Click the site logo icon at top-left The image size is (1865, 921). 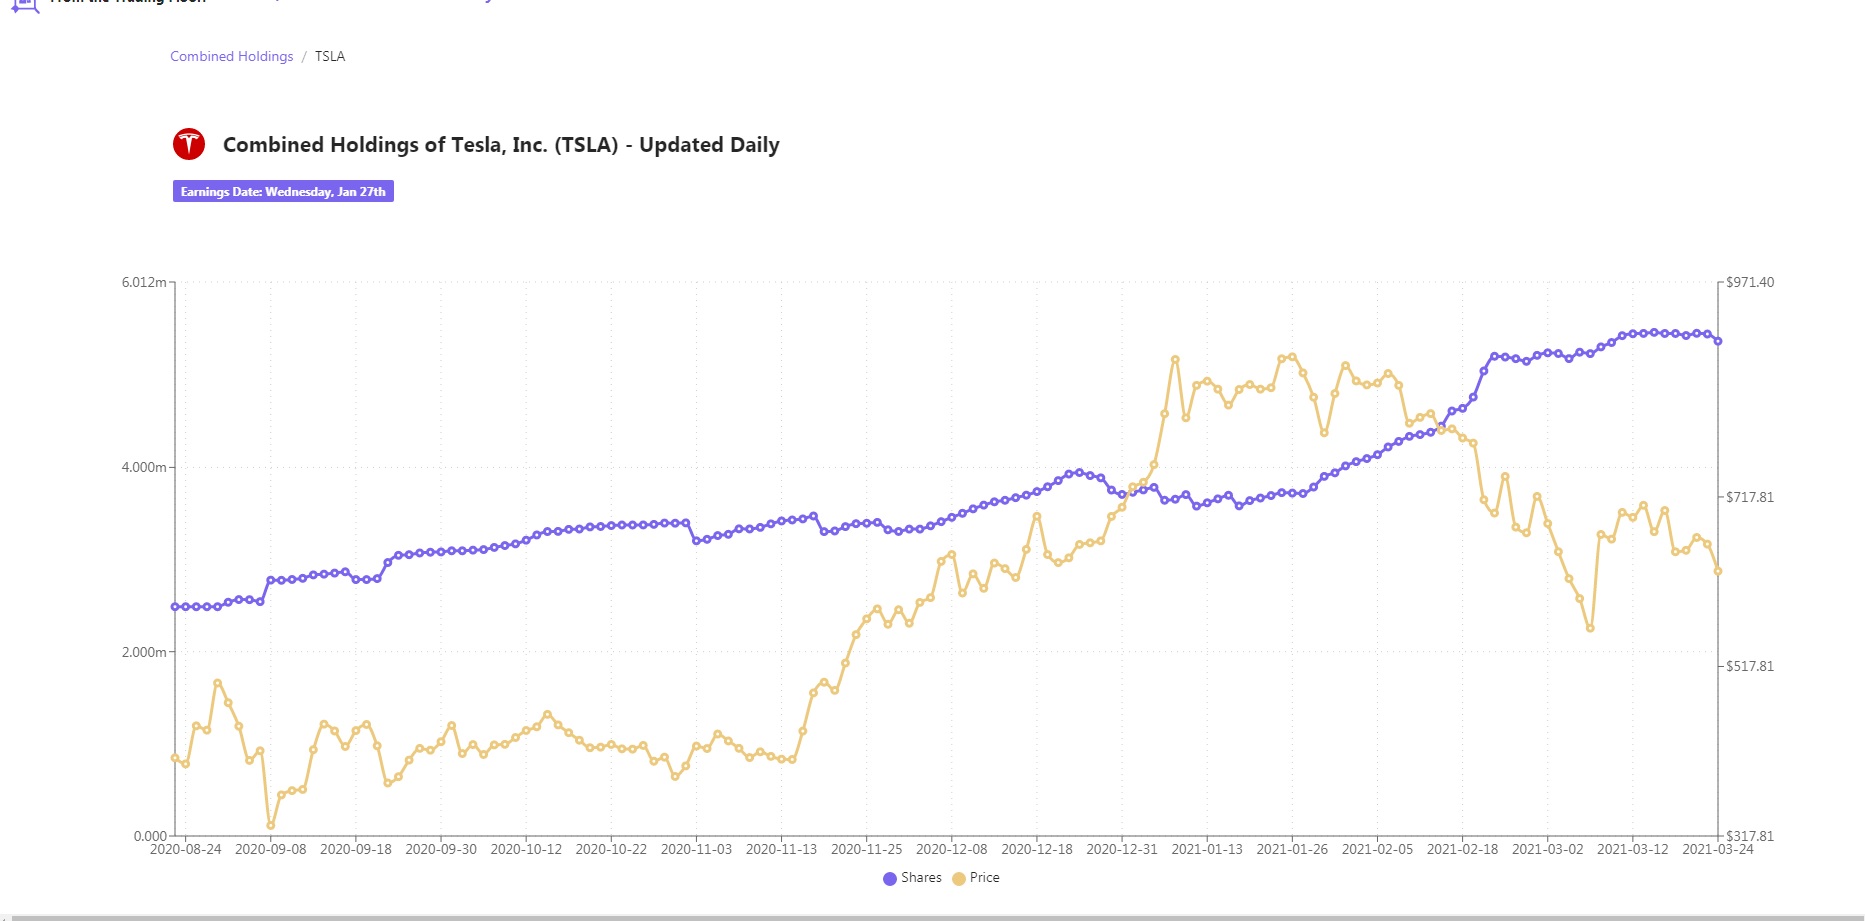(24, 5)
